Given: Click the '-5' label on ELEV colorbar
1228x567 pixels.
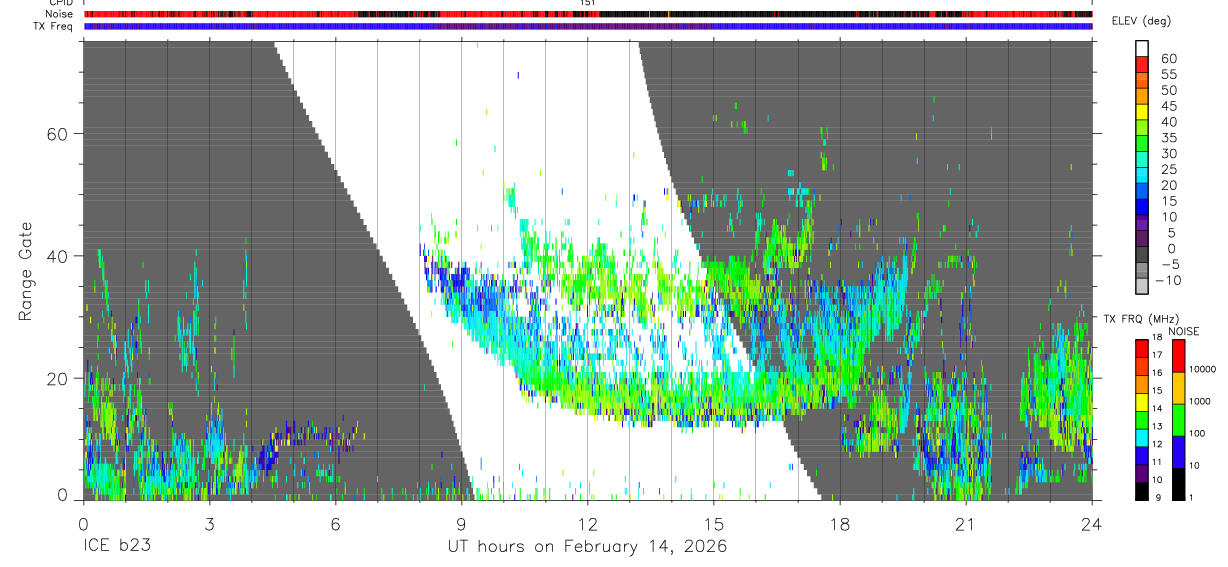Looking at the screenshot, I should point(1170,265).
